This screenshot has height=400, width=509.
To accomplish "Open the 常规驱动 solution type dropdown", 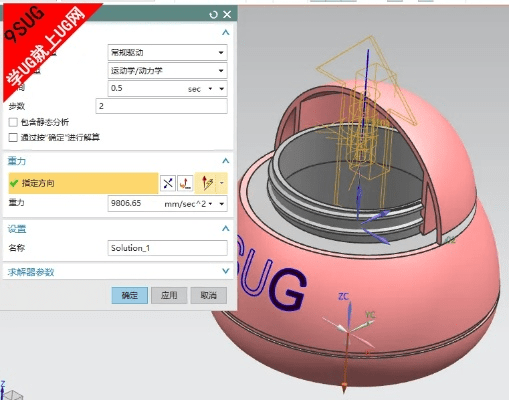I will pyautogui.click(x=167, y=53).
